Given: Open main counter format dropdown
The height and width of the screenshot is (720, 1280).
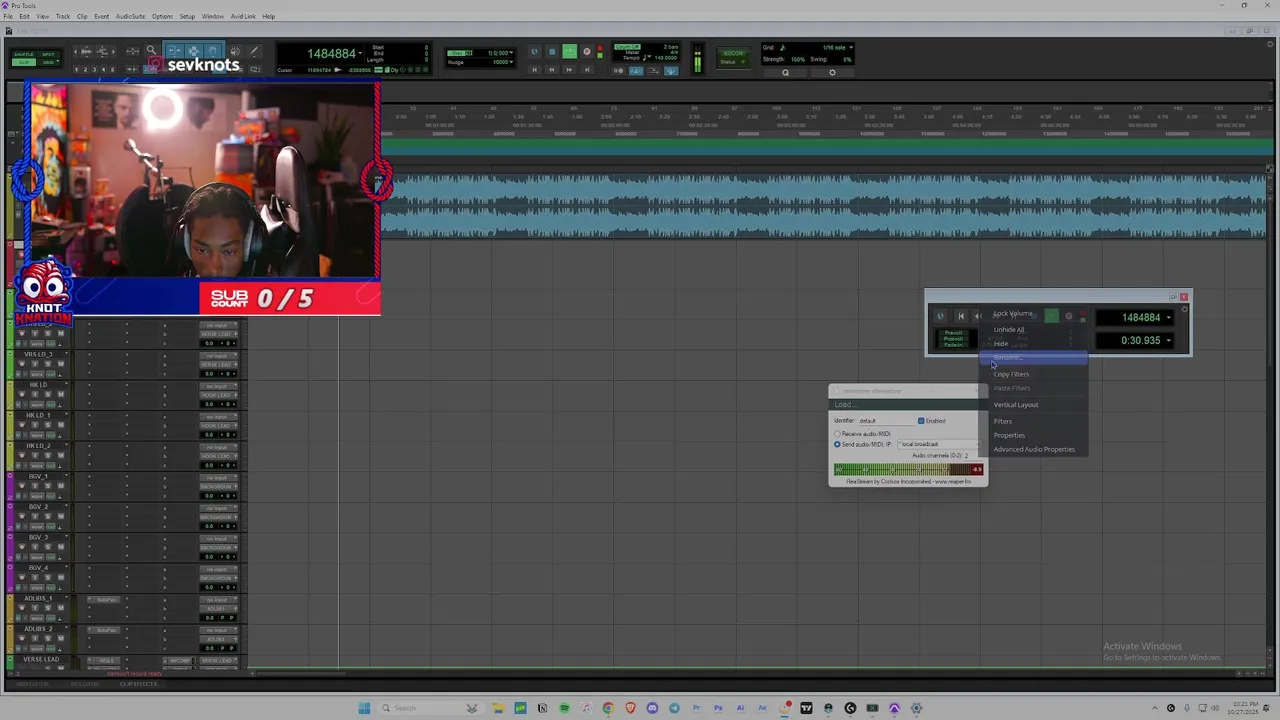Looking at the screenshot, I should point(361,53).
